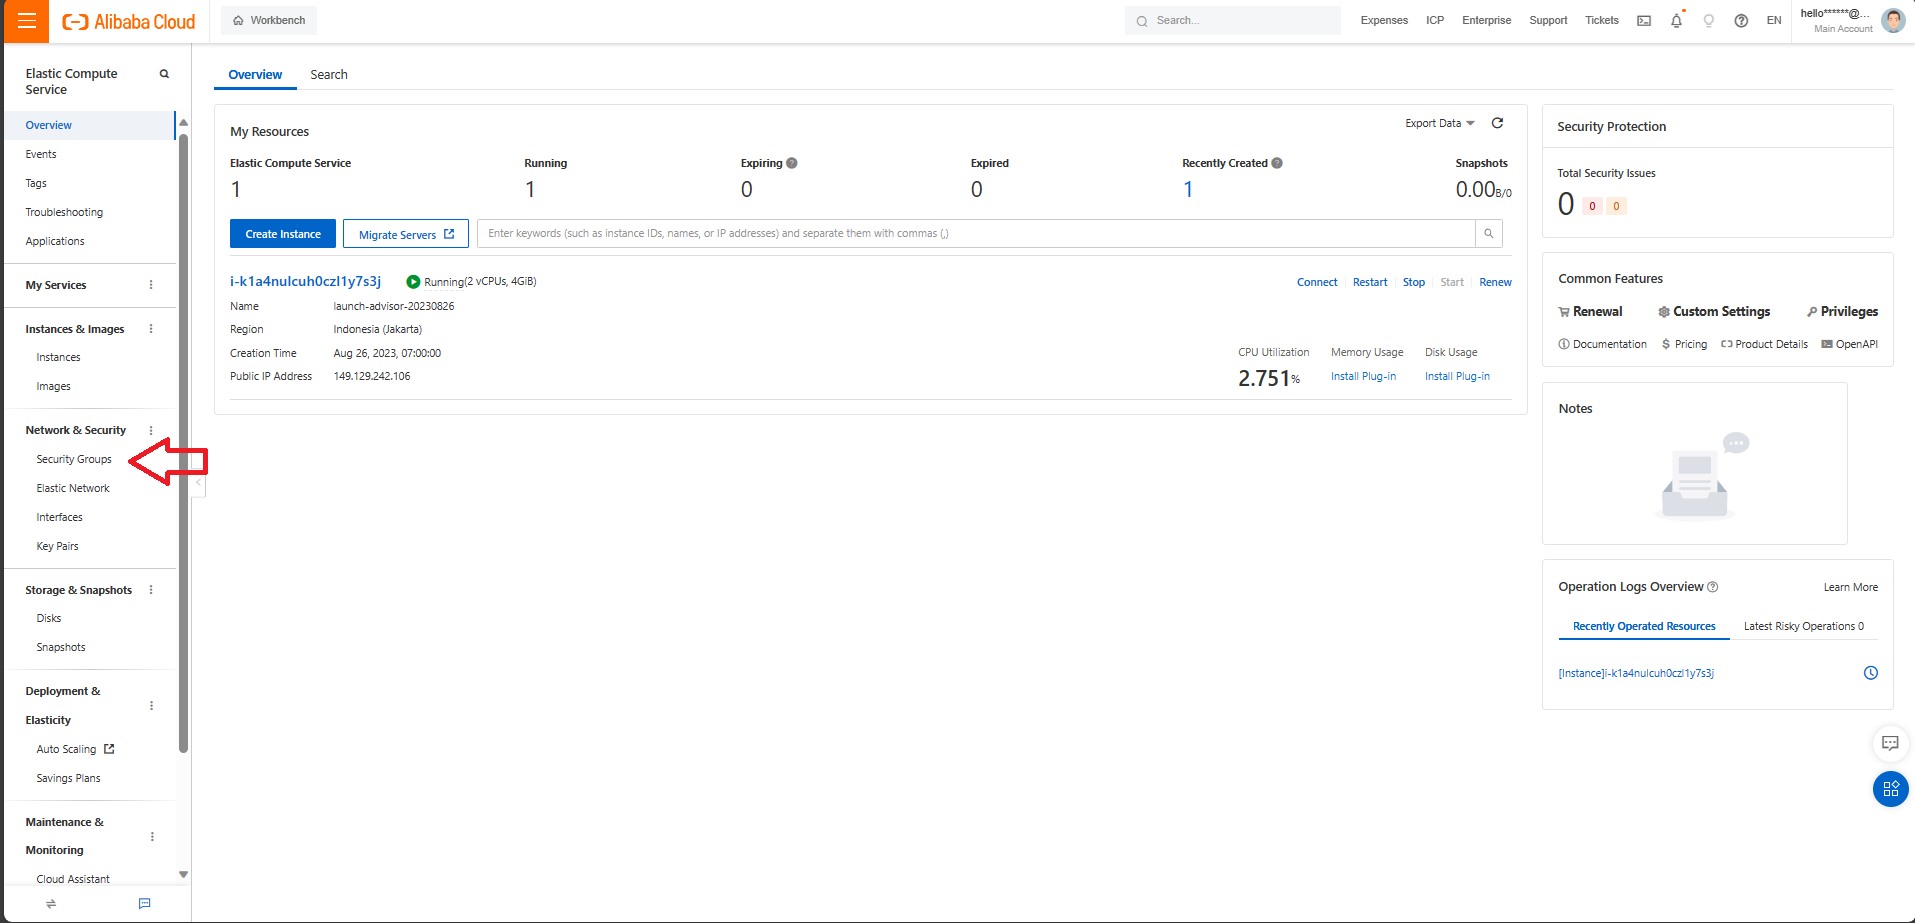
Task: Refresh My Resources with refresh icon
Action: pyautogui.click(x=1497, y=123)
